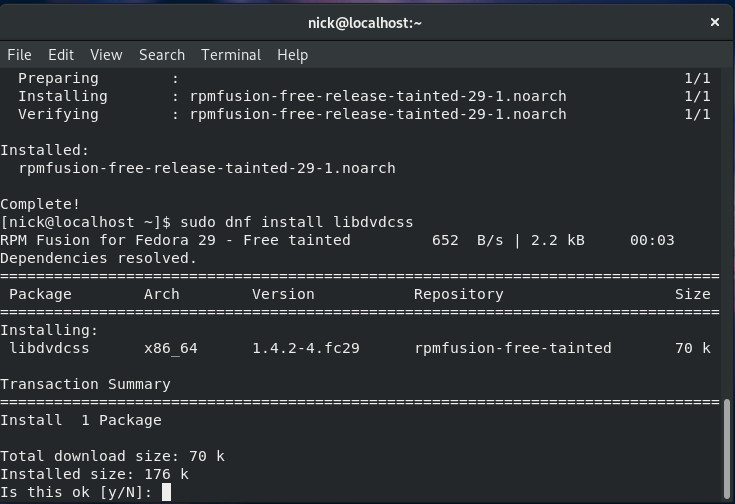Viewport: 735px width, 504px height.
Task: Click the 'Package' column header
Action: (40, 294)
